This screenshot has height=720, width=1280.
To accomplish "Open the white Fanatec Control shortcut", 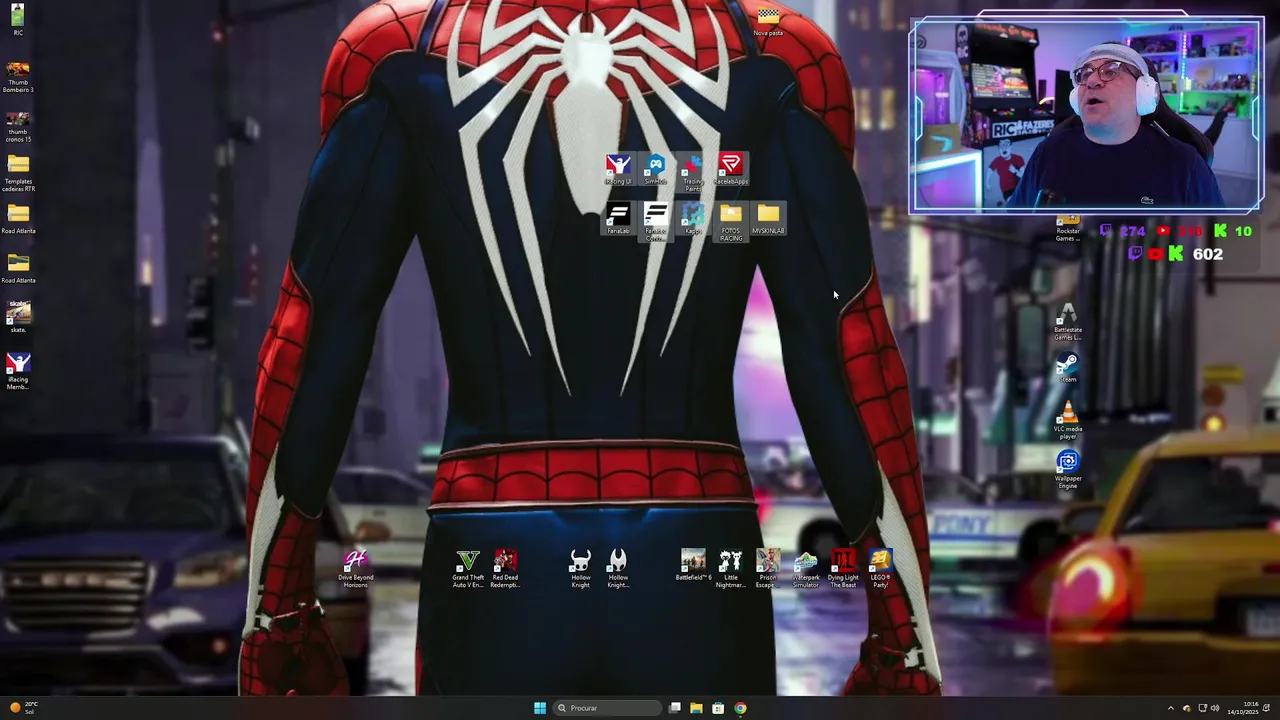I will click(x=655, y=222).
